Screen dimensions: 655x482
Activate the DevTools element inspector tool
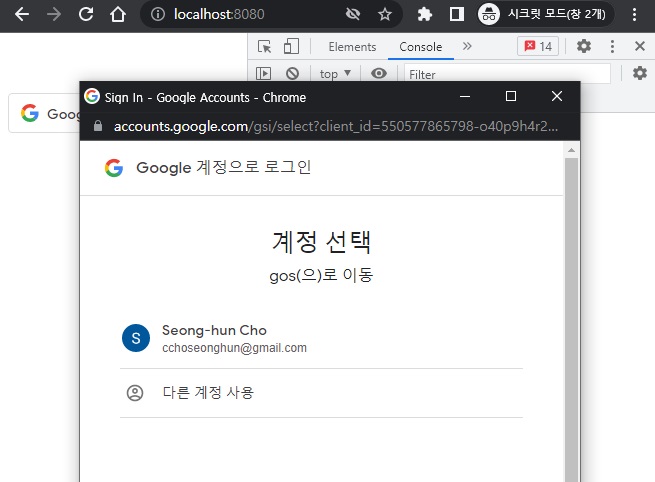pyautogui.click(x=264, y=46)
